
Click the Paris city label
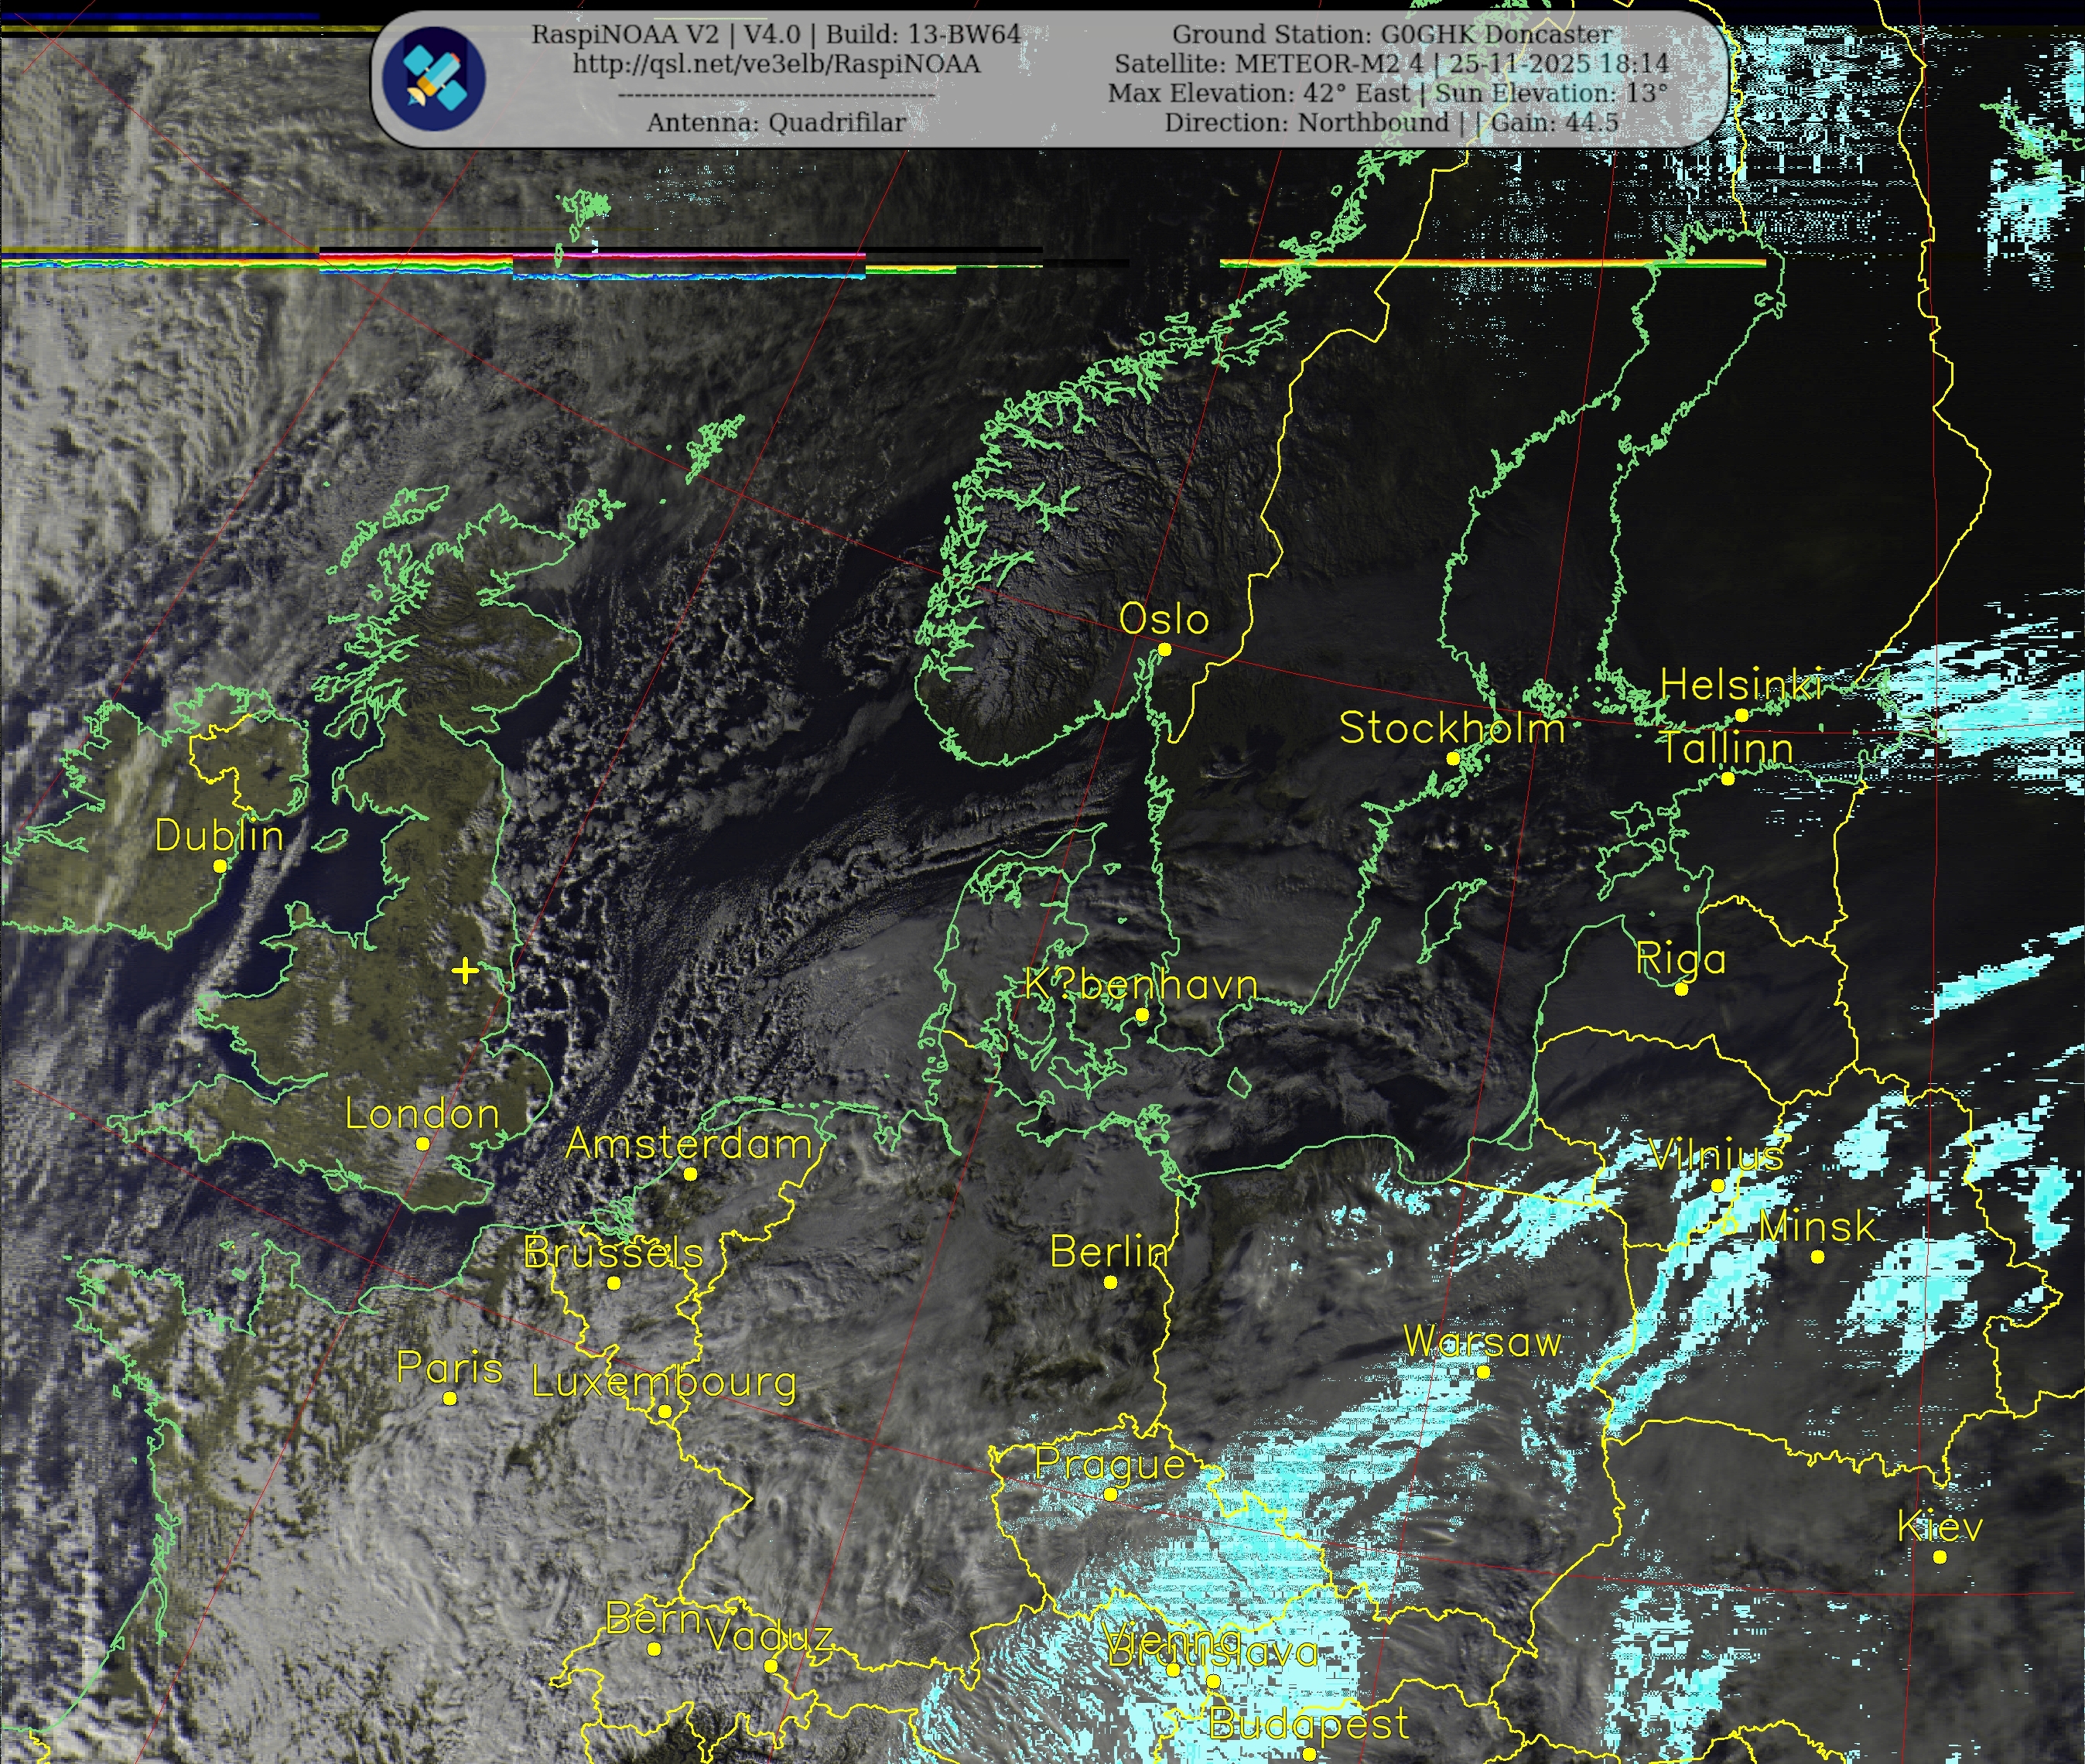[x=449, y=1367]
